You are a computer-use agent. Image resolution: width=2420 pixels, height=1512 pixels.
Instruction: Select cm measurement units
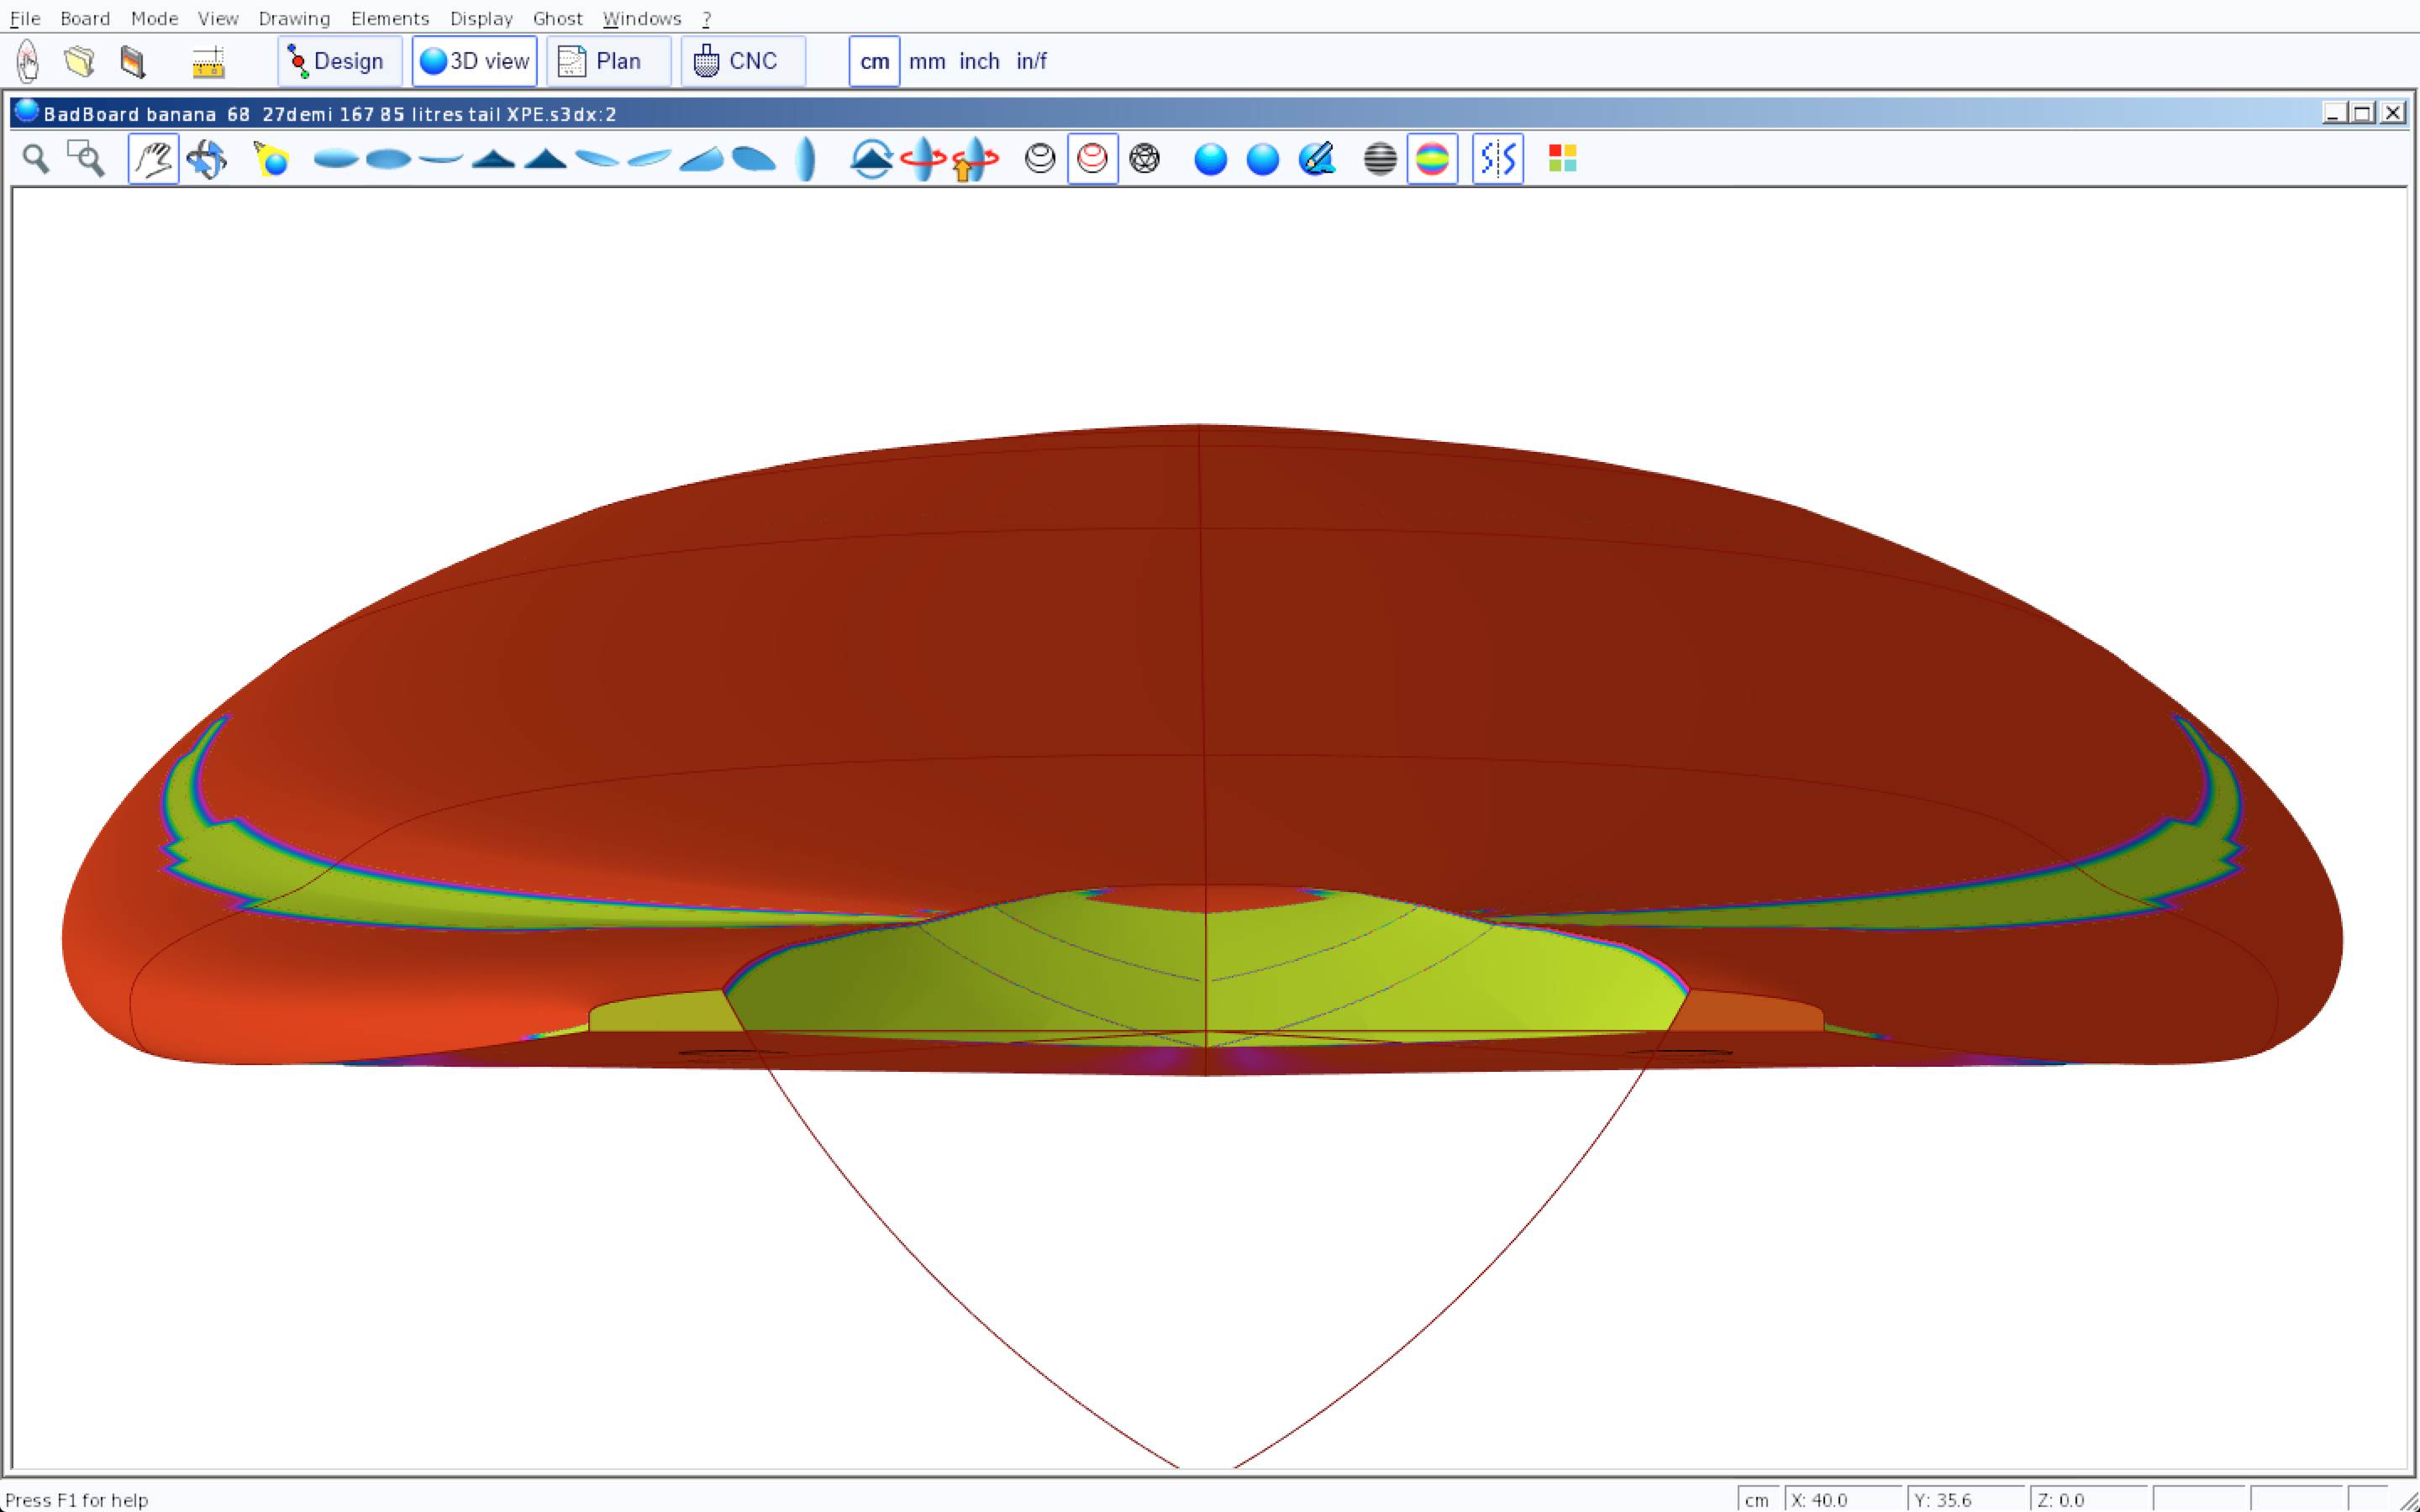[874, 62]
